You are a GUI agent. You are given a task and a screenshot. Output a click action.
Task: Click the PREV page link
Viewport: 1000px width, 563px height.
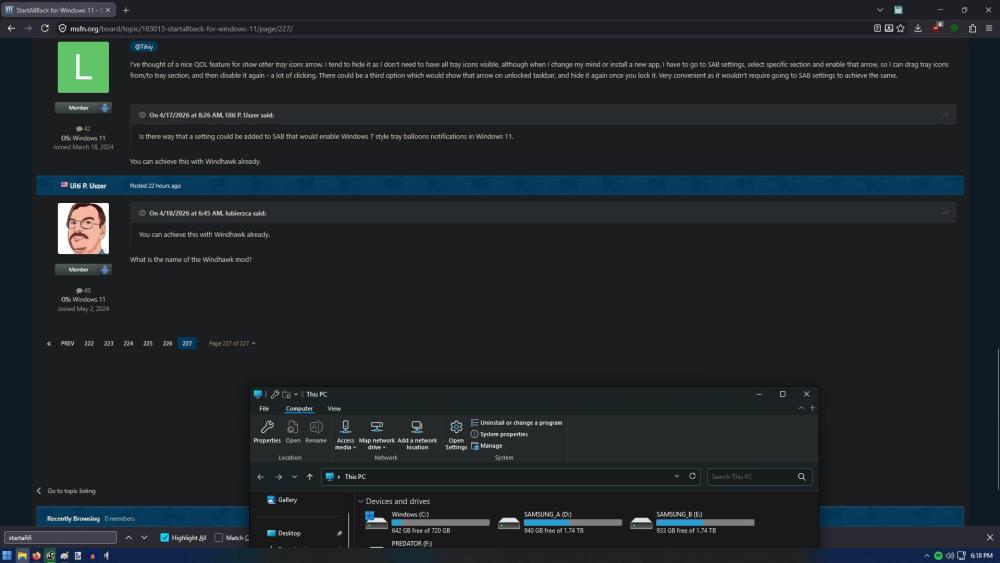[67, 343]
